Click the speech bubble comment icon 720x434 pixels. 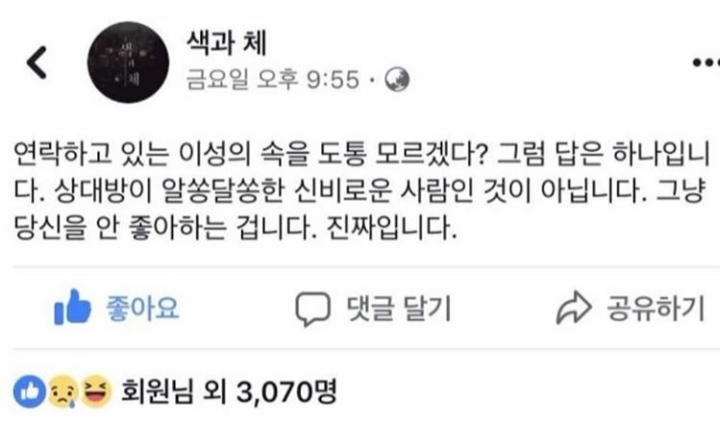pyautogui.click(x=312, y=309)
